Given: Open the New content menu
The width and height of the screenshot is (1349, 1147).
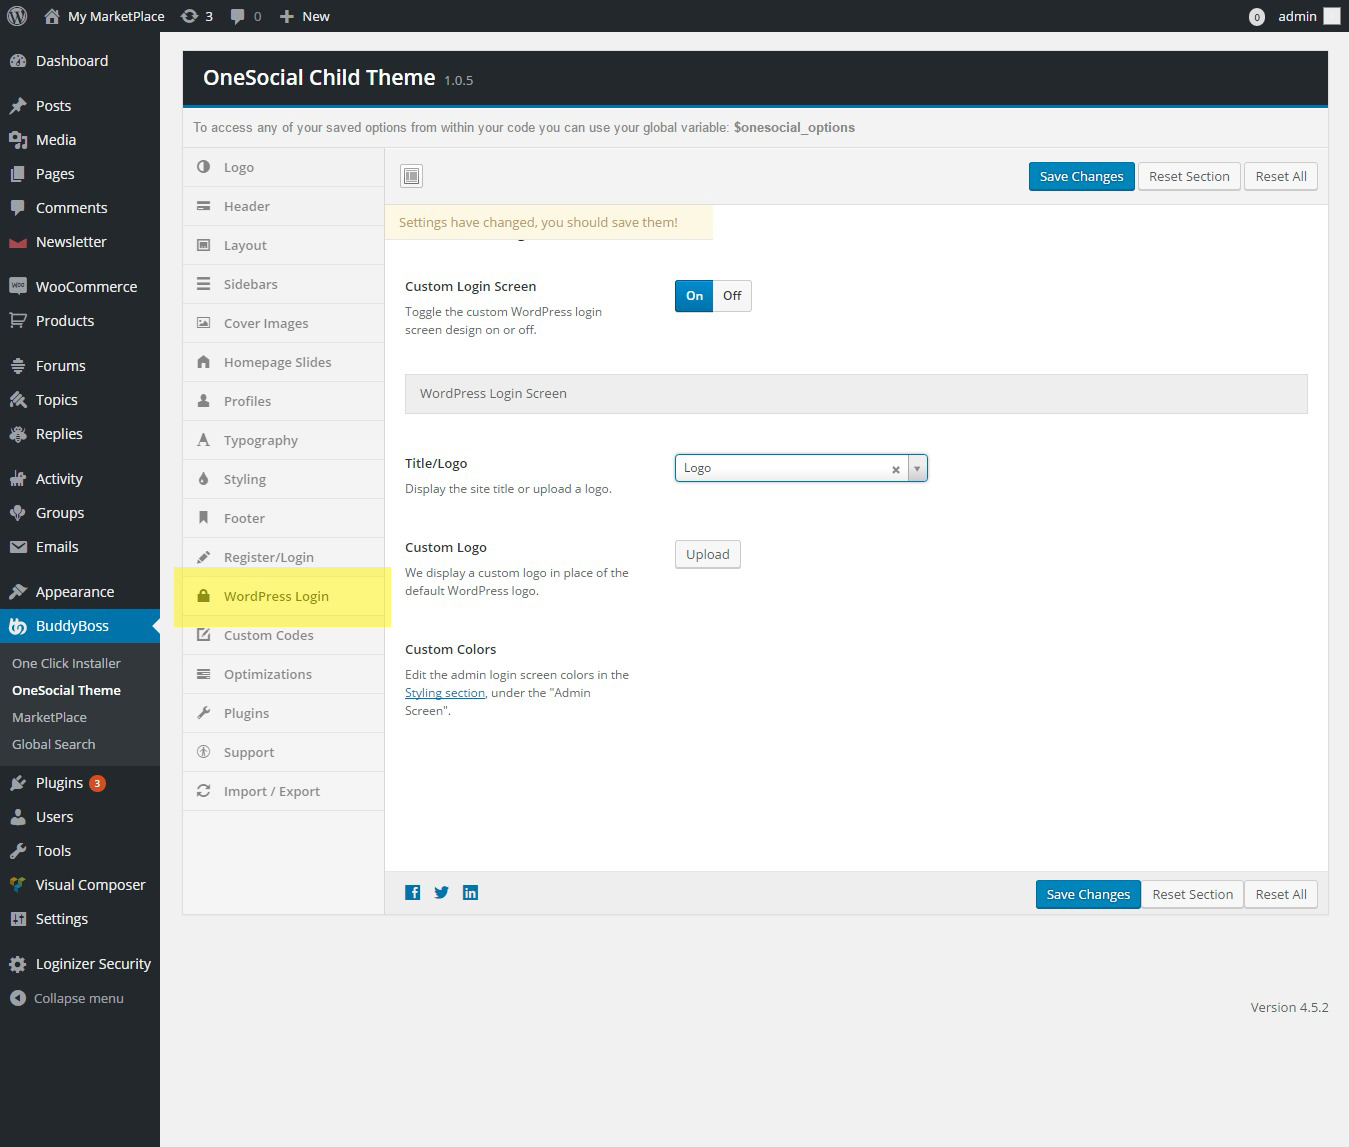Looking at the screenshot, I should pyautogui.click(x=305, y=16).
